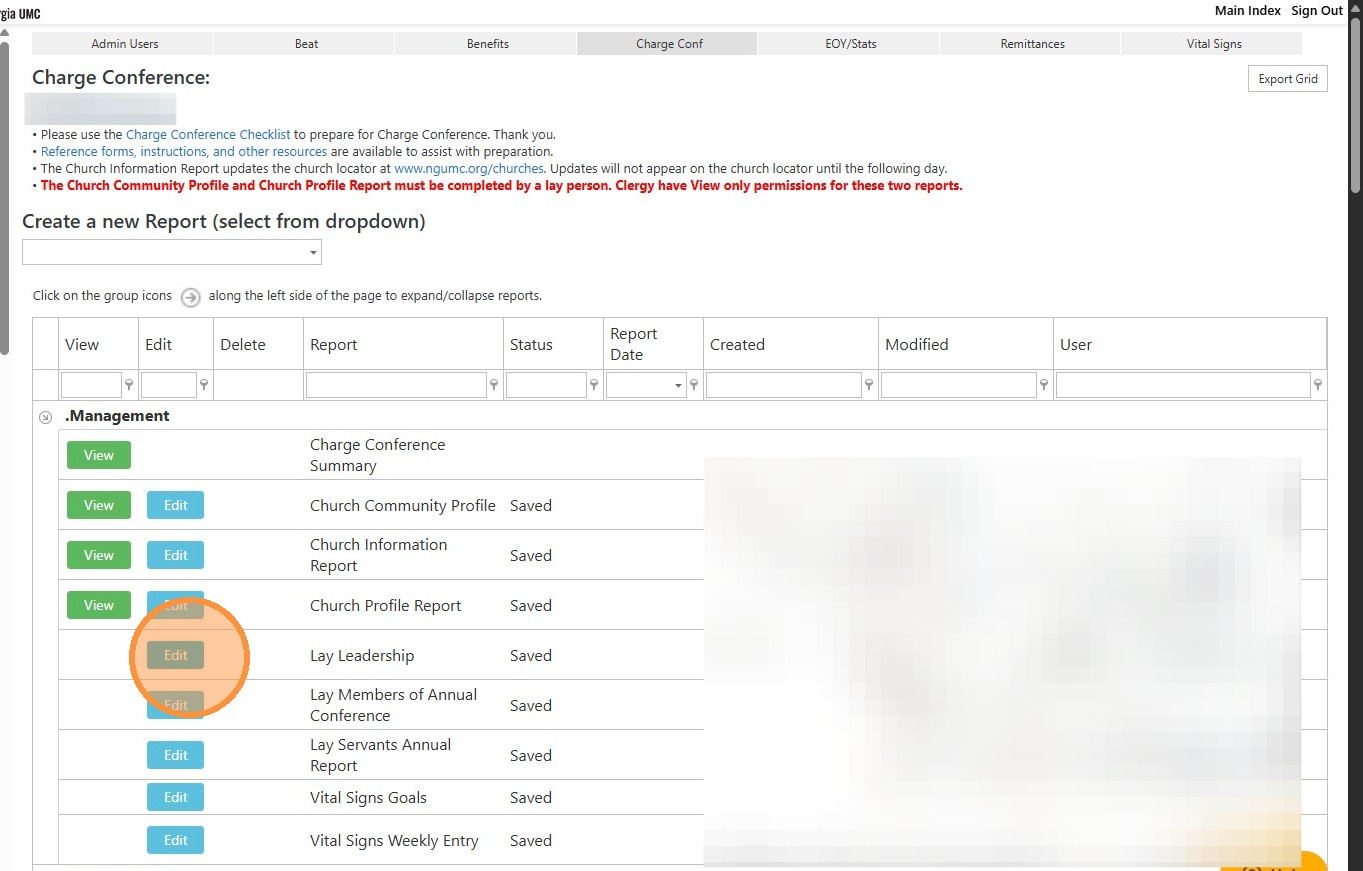Collapse the .Management report group
The image size is (1363, 871).
45,417
